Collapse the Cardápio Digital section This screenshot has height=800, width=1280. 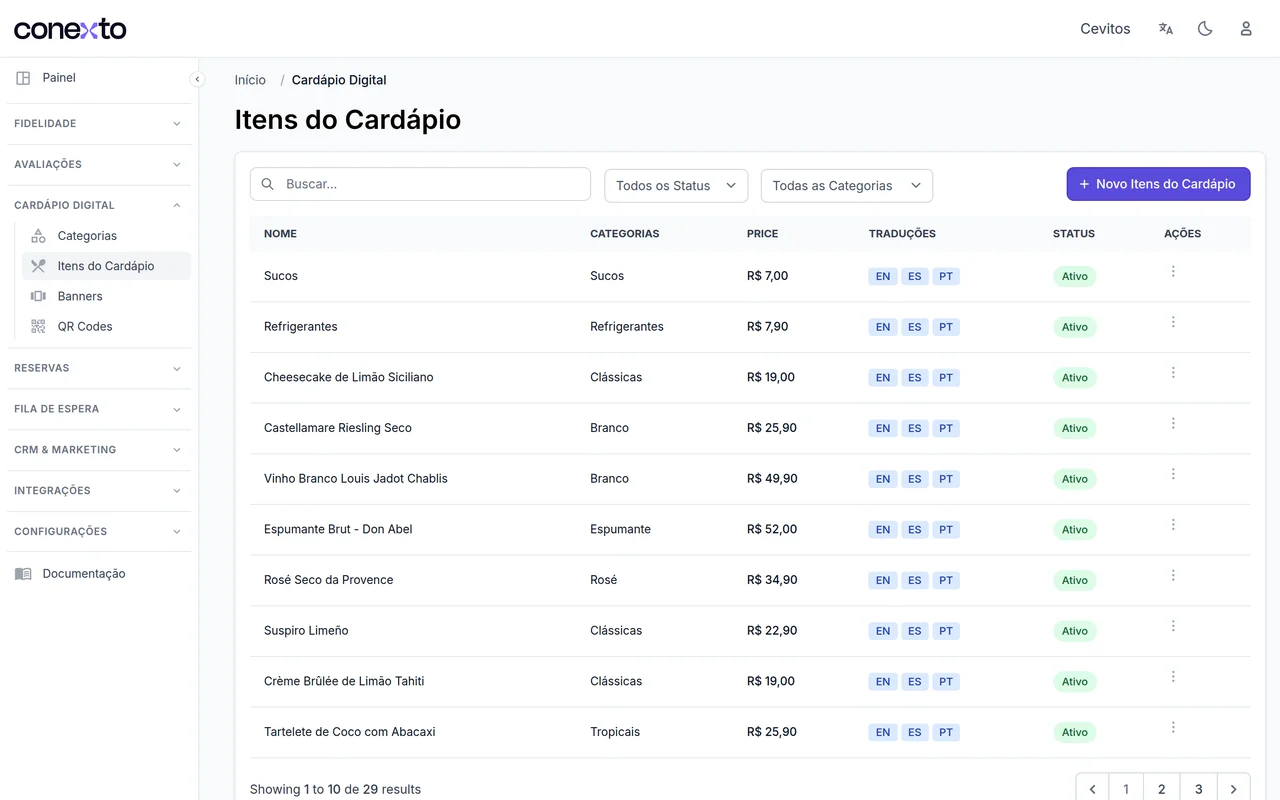click(x=99, y=205)
